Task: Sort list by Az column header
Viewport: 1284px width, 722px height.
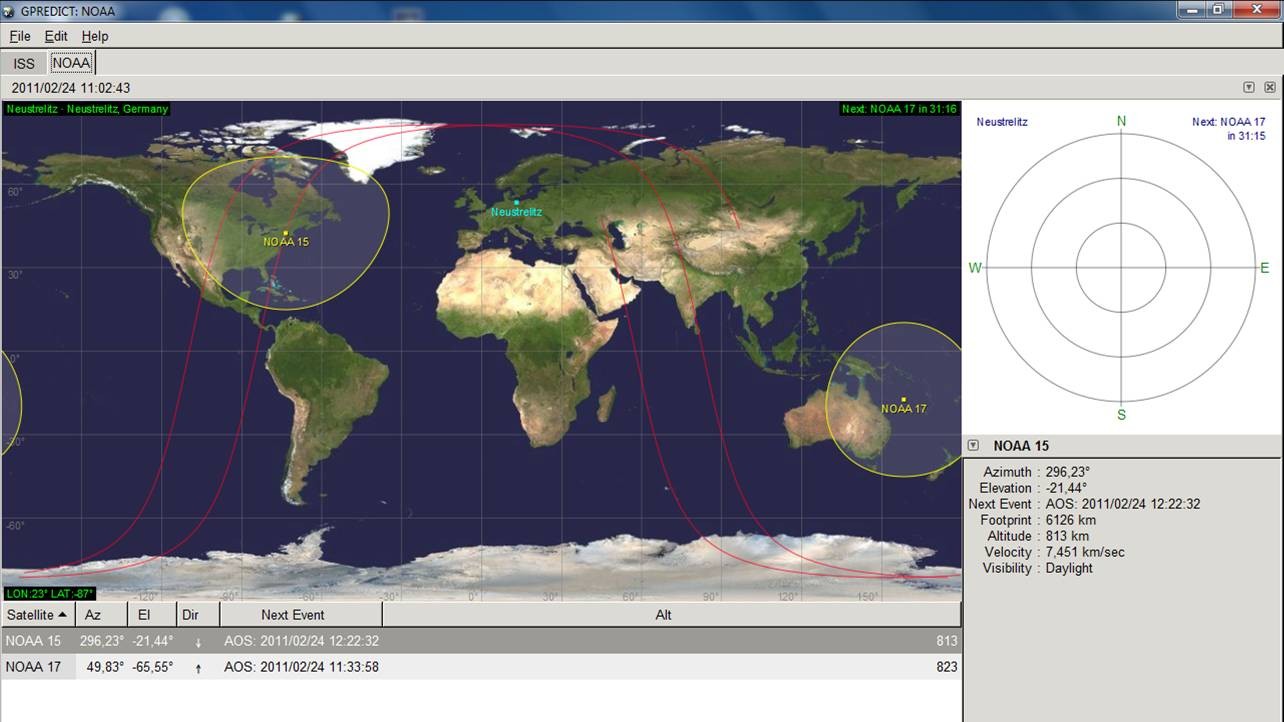Action: 102,615
